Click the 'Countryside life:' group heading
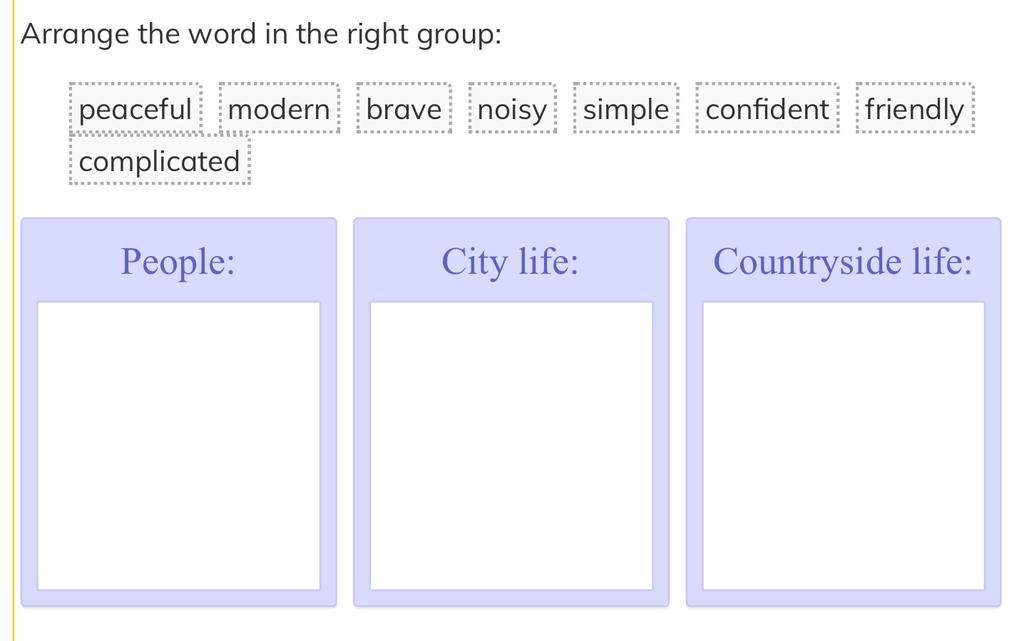Screen dimensions: 1024x641 [x=843, y=262]
